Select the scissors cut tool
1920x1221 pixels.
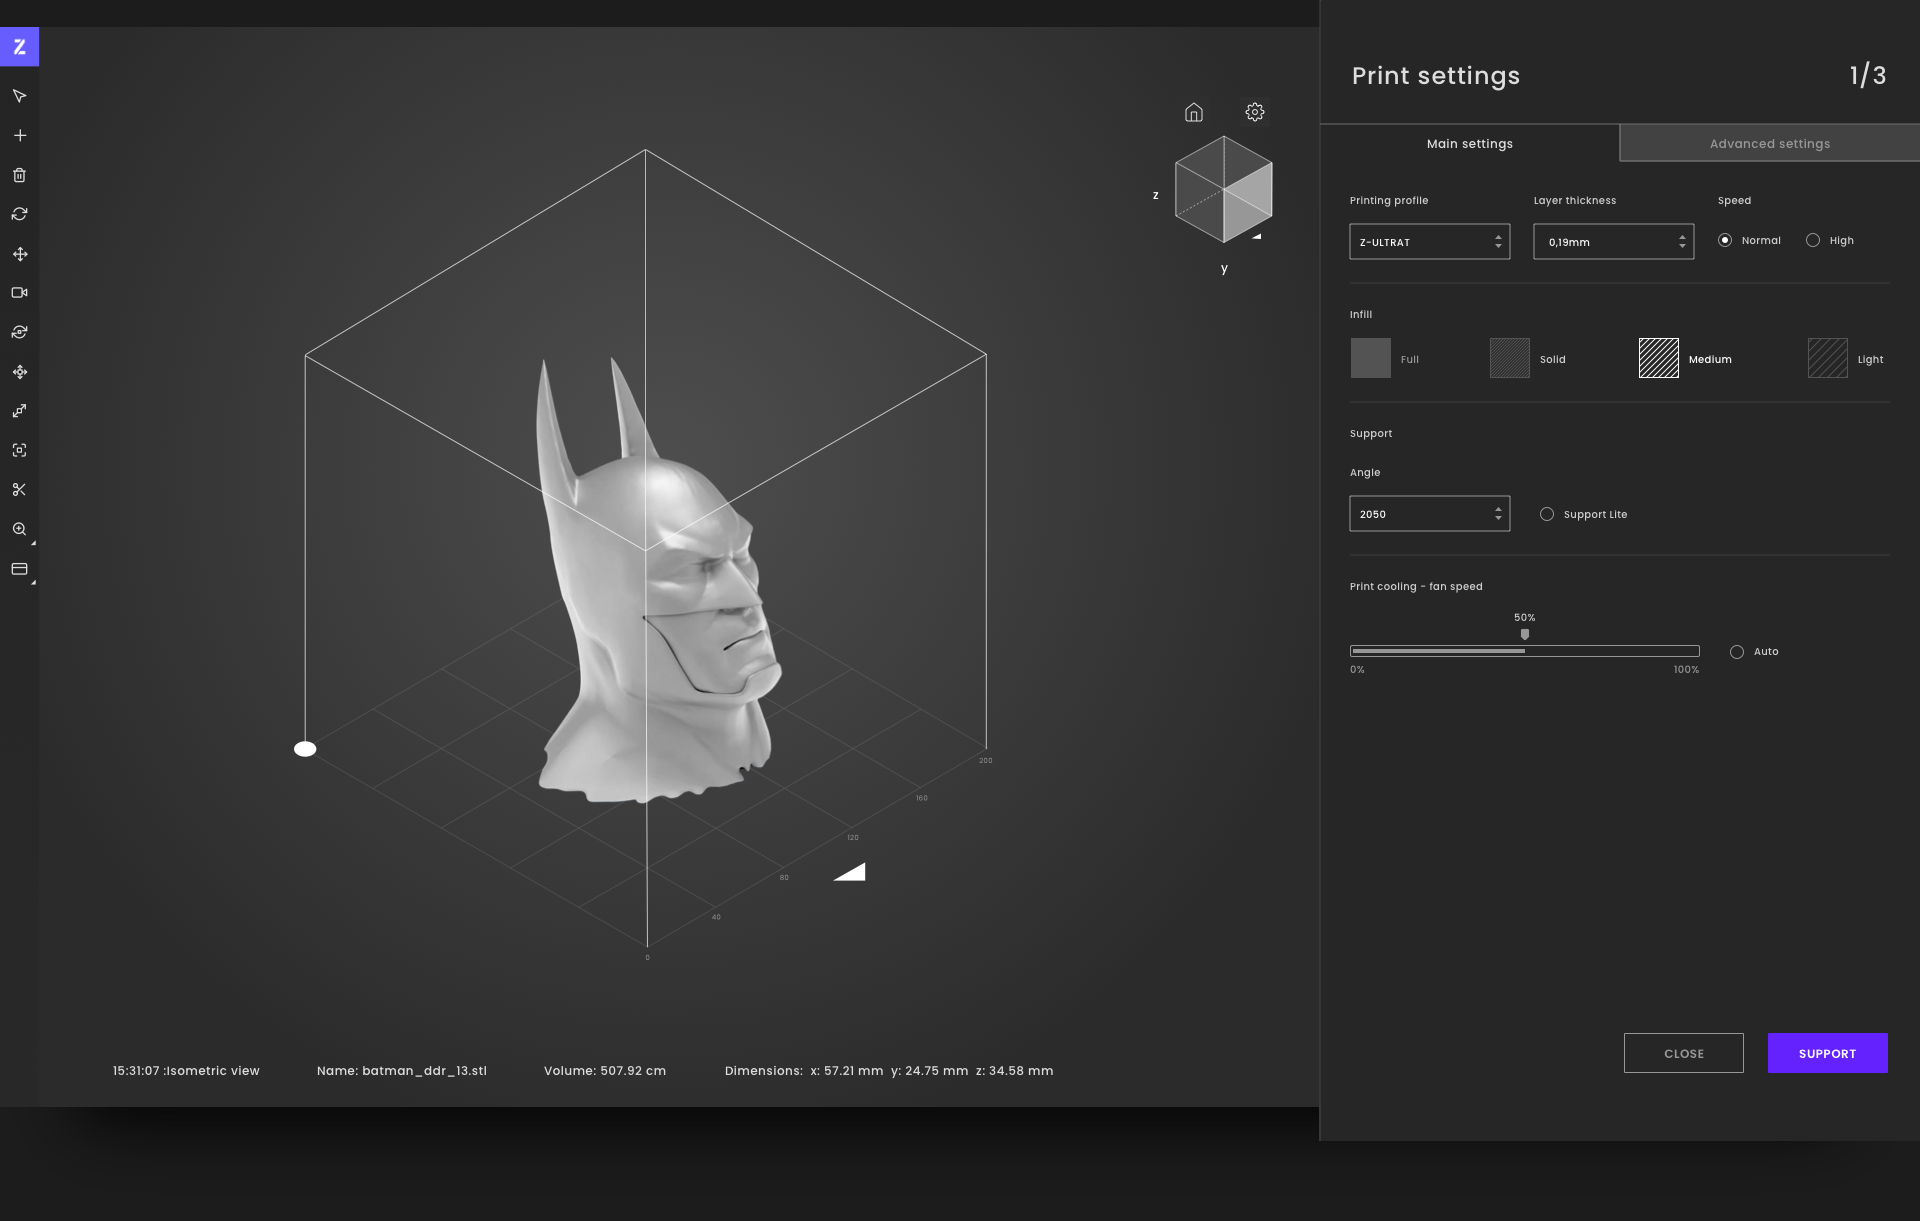click(19, 489)
